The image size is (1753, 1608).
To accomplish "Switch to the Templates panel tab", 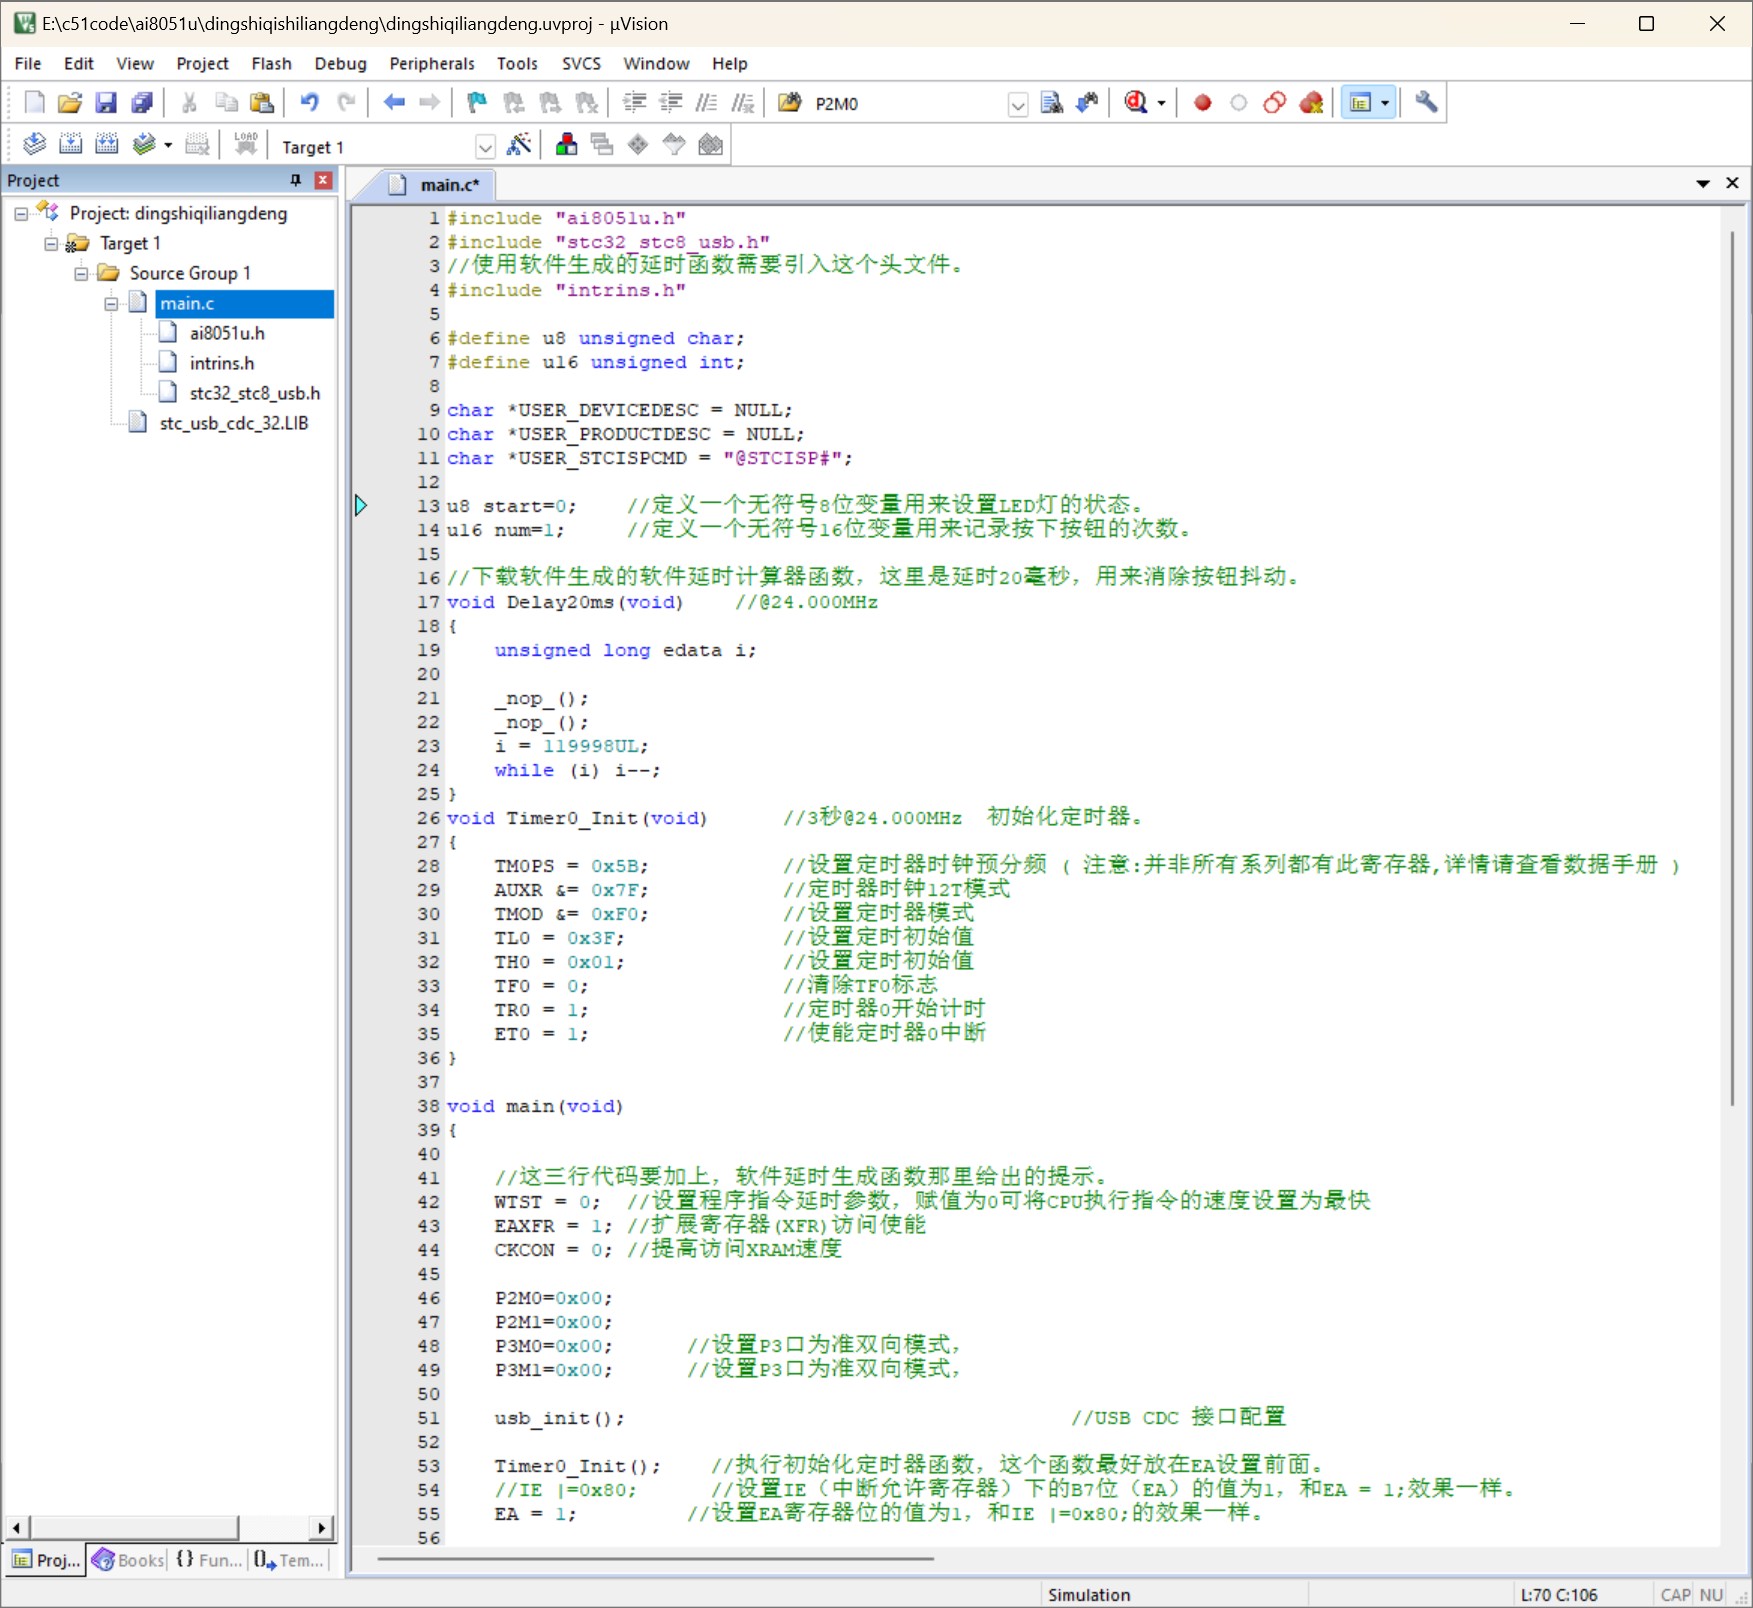I will (288, 1560).
